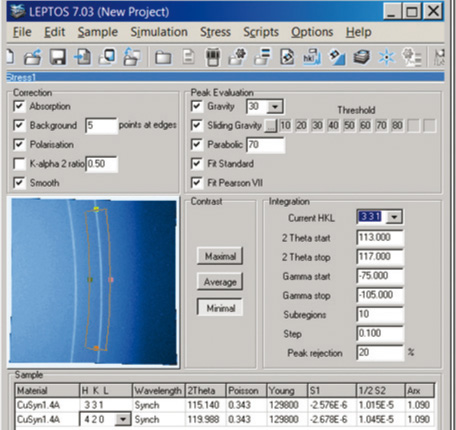
Task: Click the blue diagonal reflection icon
Action: 337,57
